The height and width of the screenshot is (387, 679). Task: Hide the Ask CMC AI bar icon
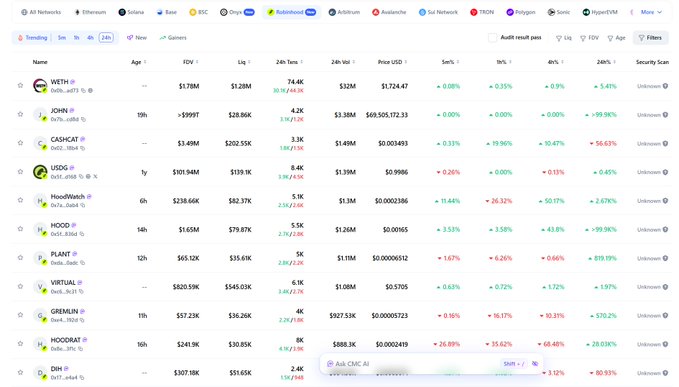click(x=535, y=364)
